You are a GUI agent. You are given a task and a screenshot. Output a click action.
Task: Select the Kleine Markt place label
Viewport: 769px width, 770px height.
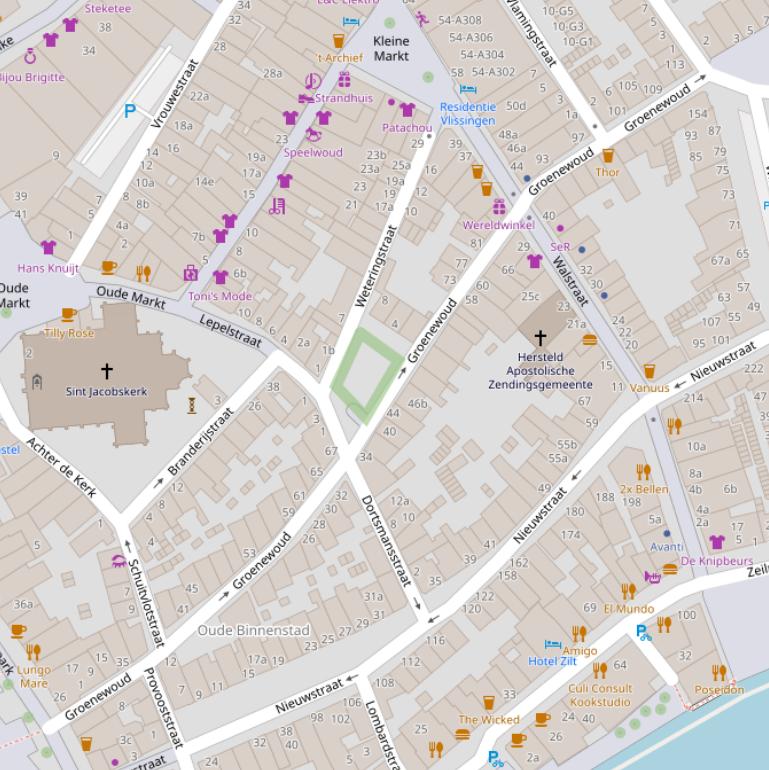click(391, 48)
